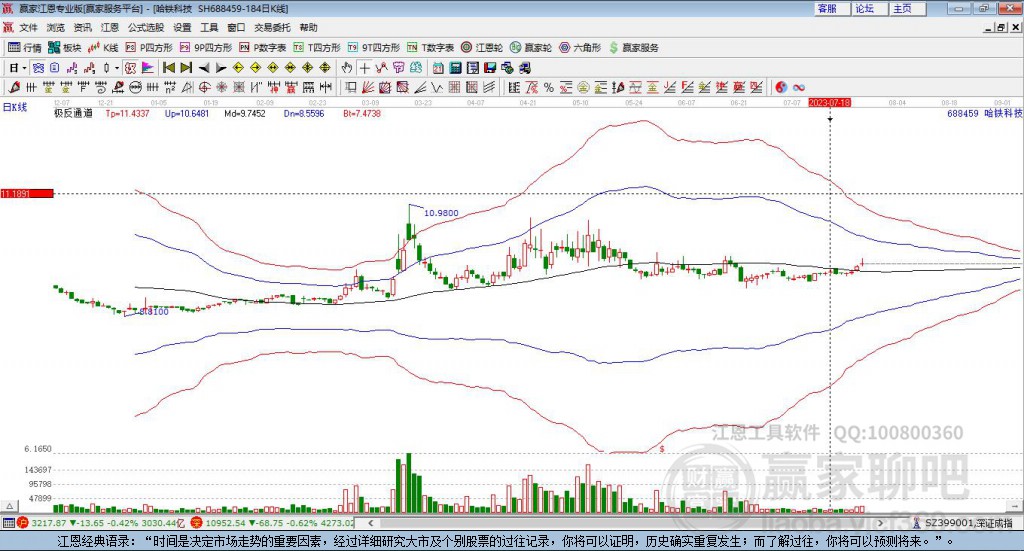Viewport: 1024px width, 551px height.
Task: Click the blue floppy save icon
Action: click(490, 68)
